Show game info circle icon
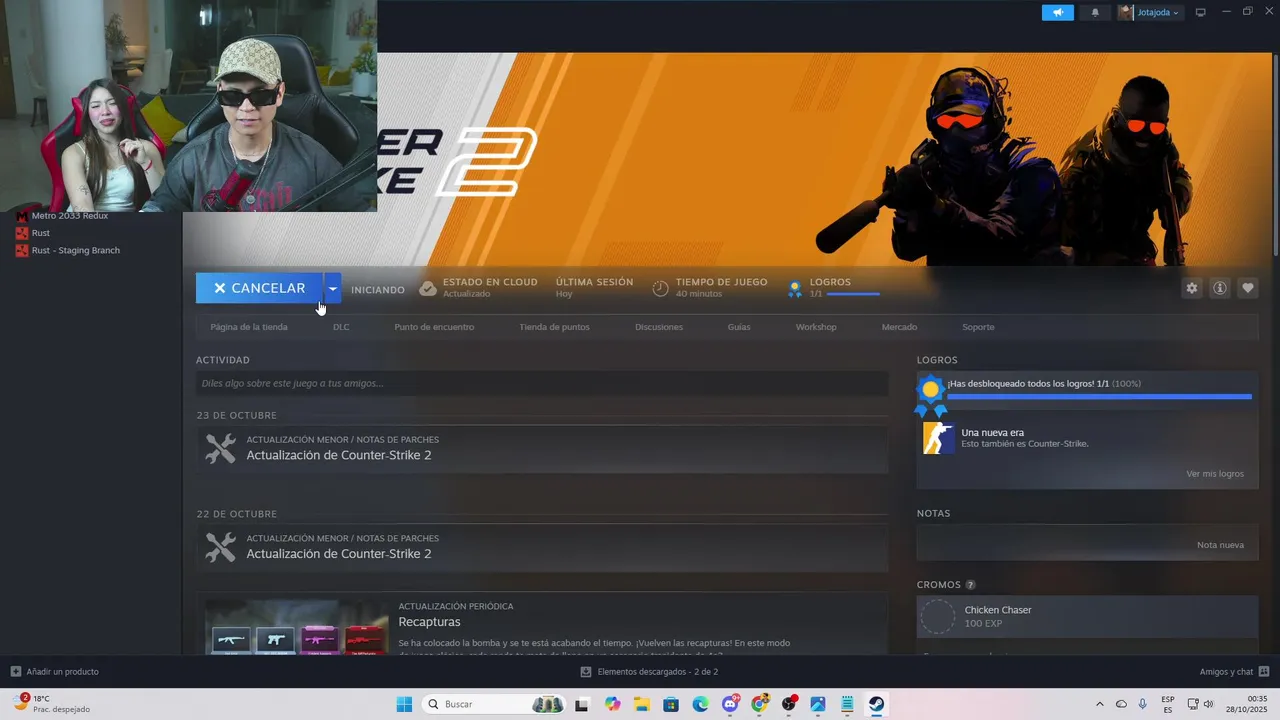The width and height of the screenshot is (1280, 720). point(1219,288)
